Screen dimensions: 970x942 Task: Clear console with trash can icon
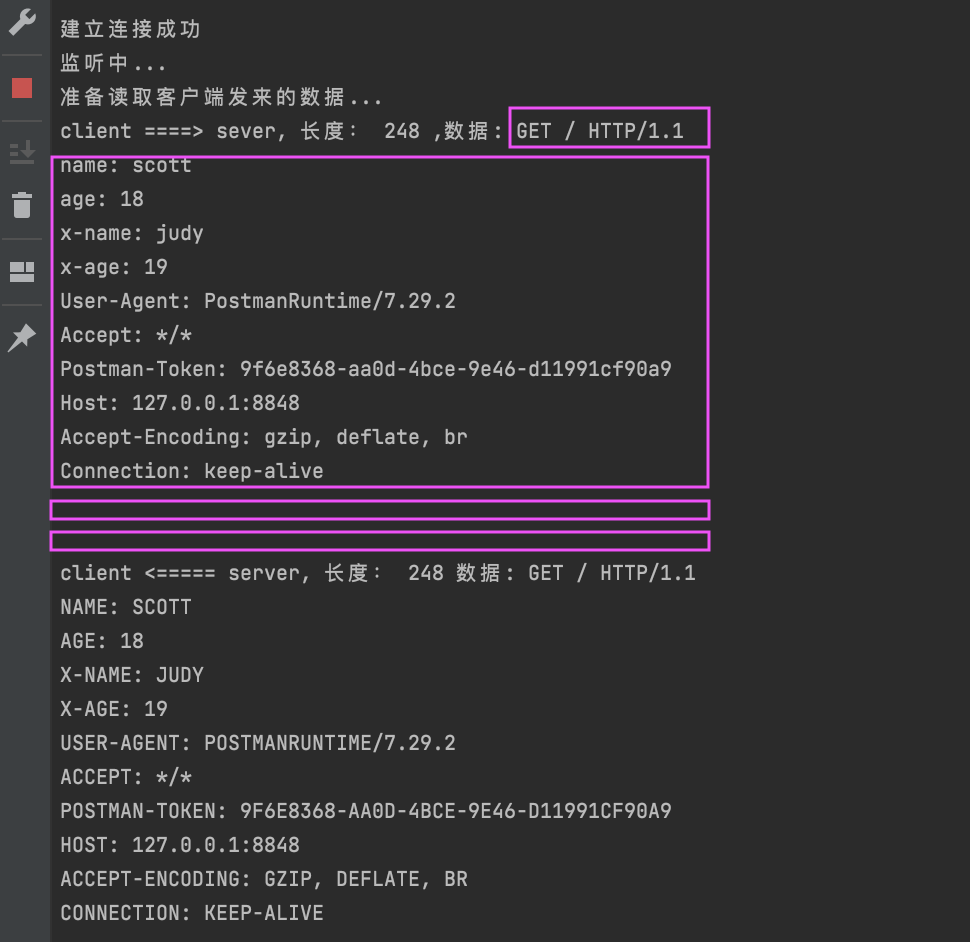point(22,205)
